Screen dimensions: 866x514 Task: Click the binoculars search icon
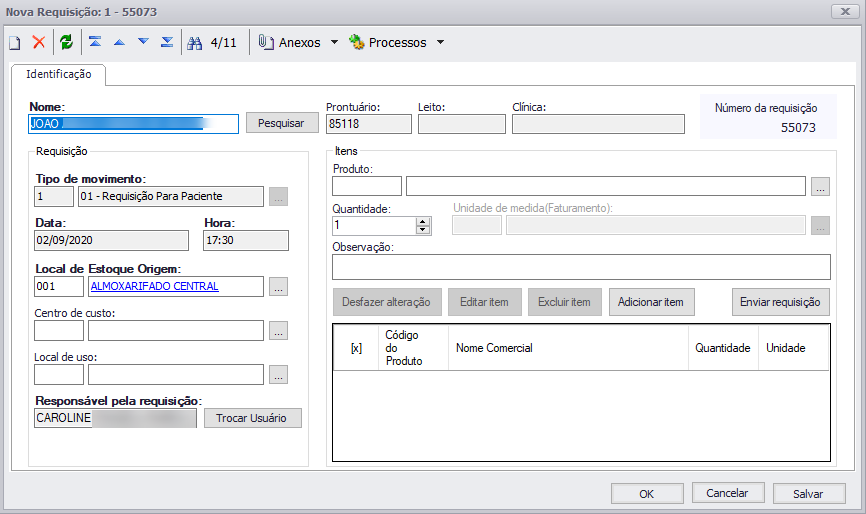(194, 43)
